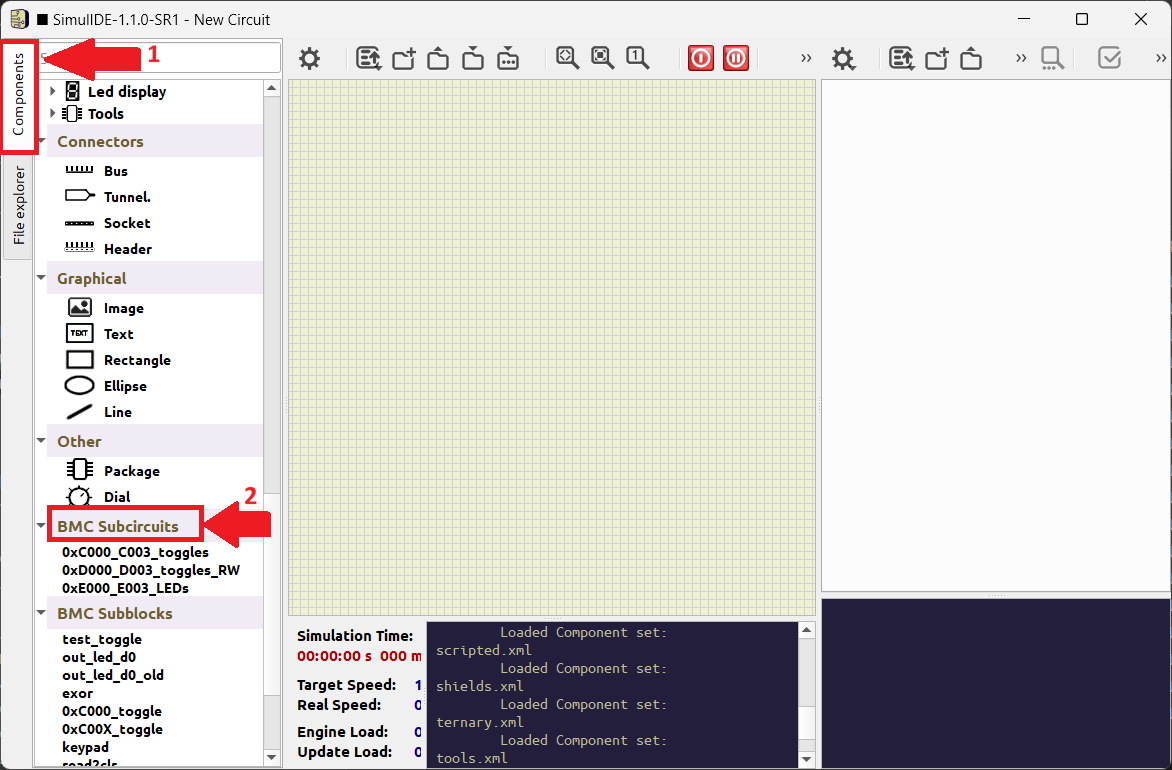Collapse the Graphical section
The image size is (1172, 770).
pos(41,278)
